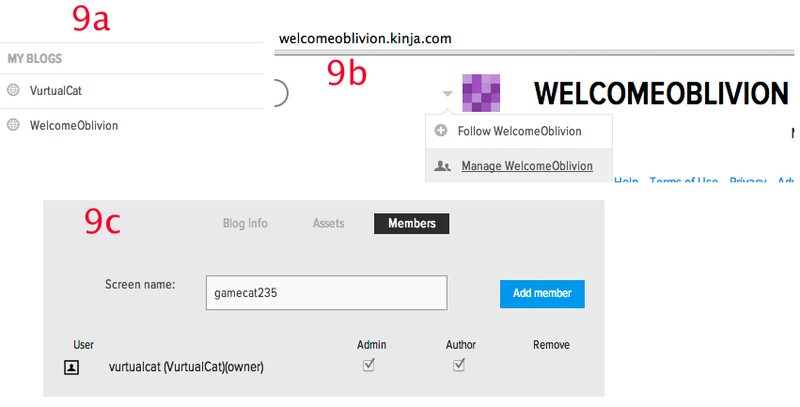Click the purple pixelated blog avatar
Image resolution: width=800 pixels, height=407 pixels.
coord(481,93)
